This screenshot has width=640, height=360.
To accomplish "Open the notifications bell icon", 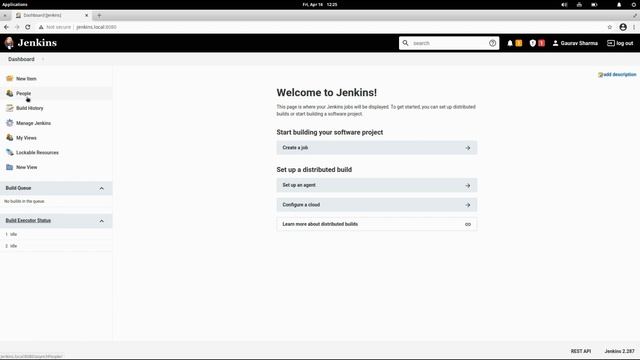I will pyautogui.click(x=510, y=43).
